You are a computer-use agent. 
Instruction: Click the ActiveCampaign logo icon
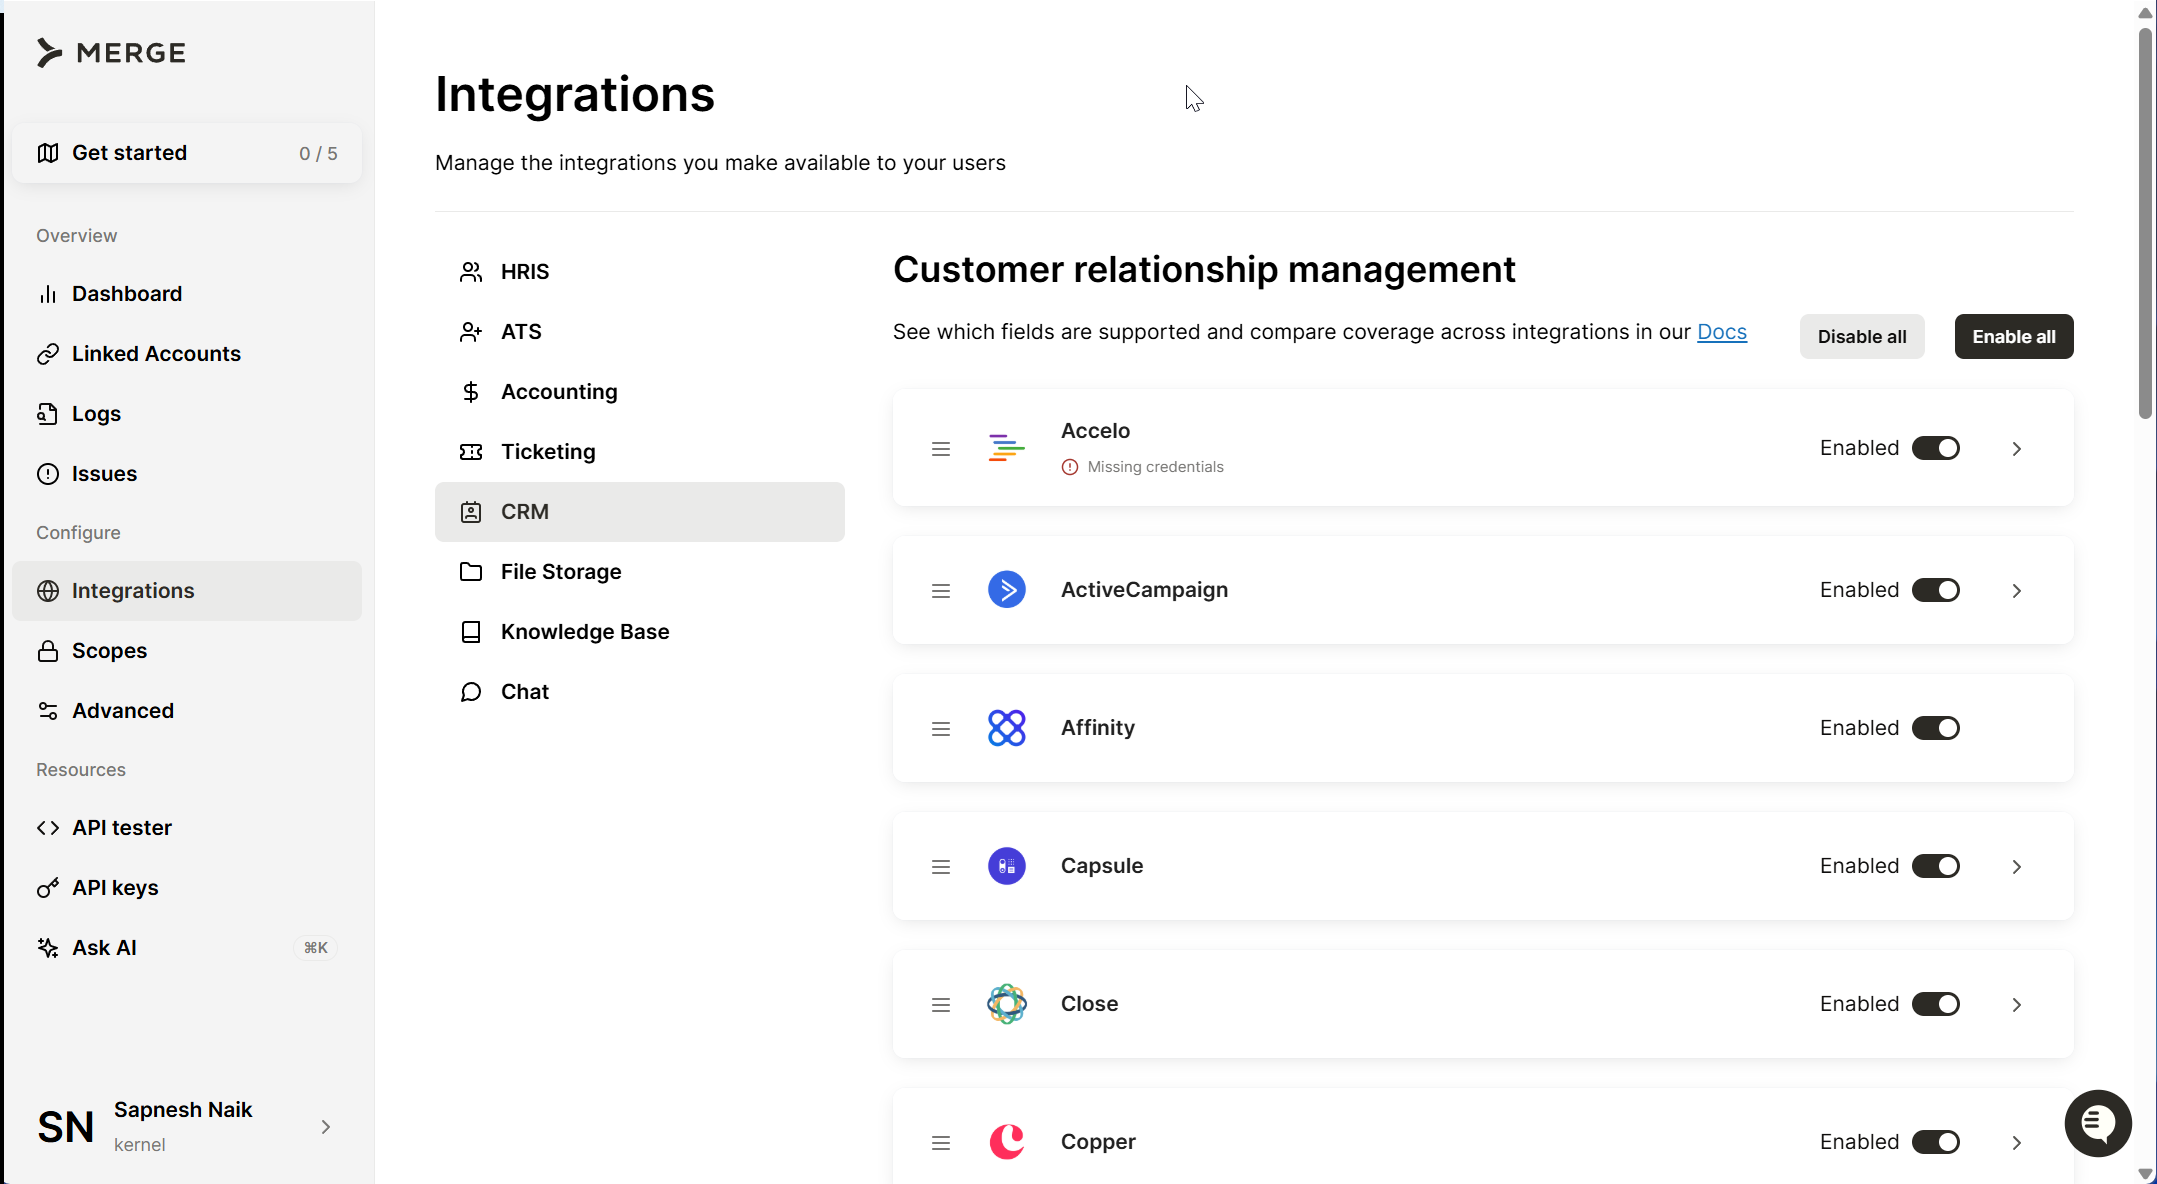point(1006,590)
